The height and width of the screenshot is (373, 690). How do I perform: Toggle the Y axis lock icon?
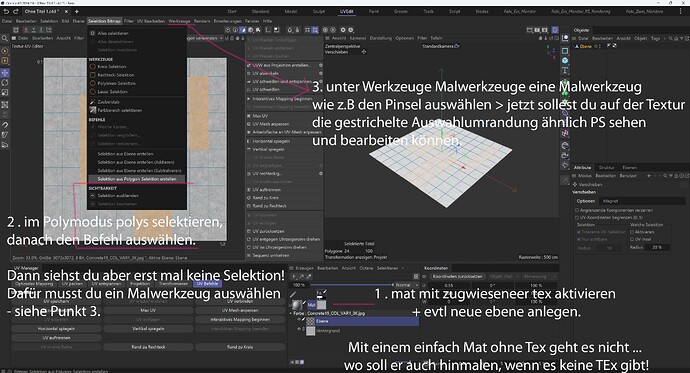click(x=33, y=30)
